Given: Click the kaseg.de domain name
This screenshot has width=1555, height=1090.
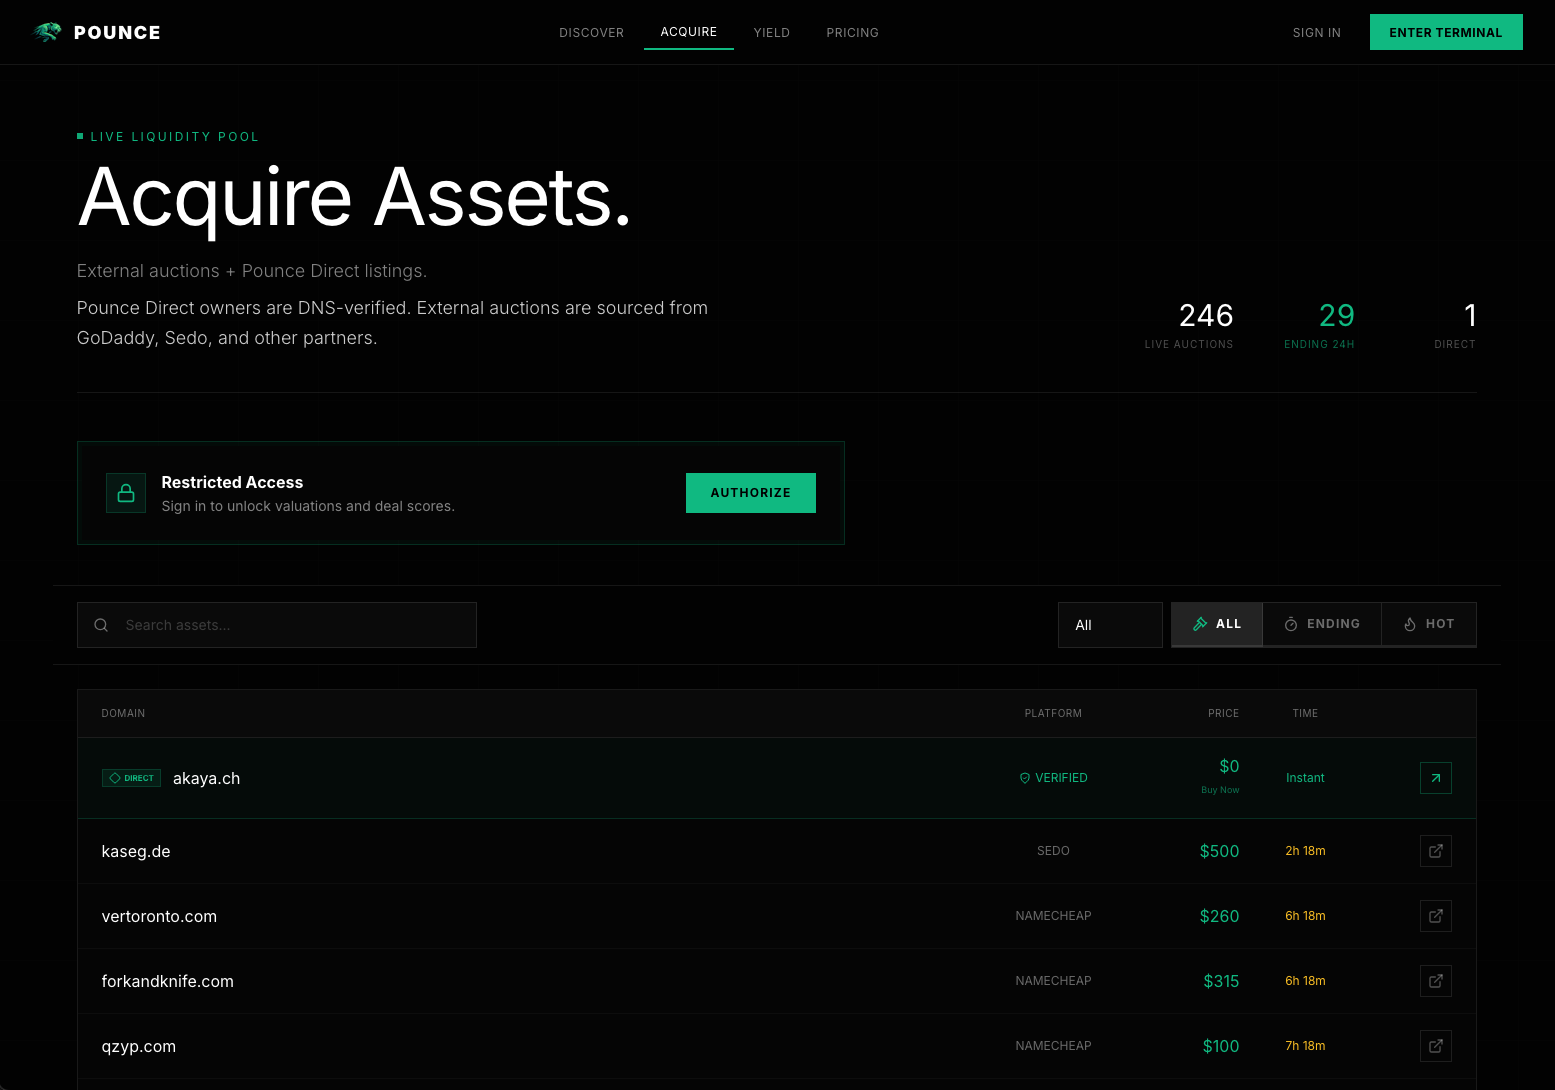Looking at the screenshot, I should click(x=136, y=851).
